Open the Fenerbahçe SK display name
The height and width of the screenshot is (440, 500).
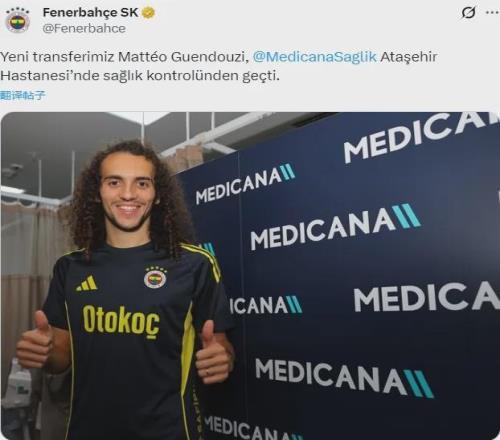pos(91,13)
